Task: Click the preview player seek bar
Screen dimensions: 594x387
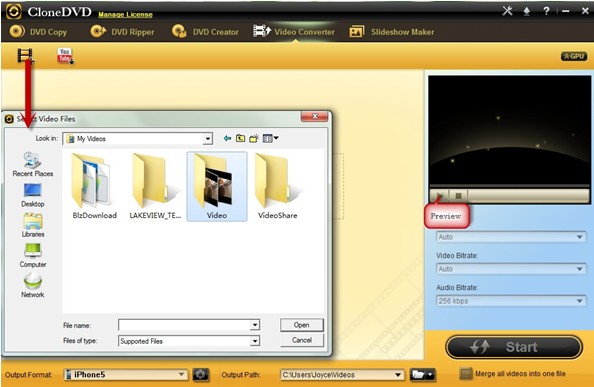Action: point(528,196)
